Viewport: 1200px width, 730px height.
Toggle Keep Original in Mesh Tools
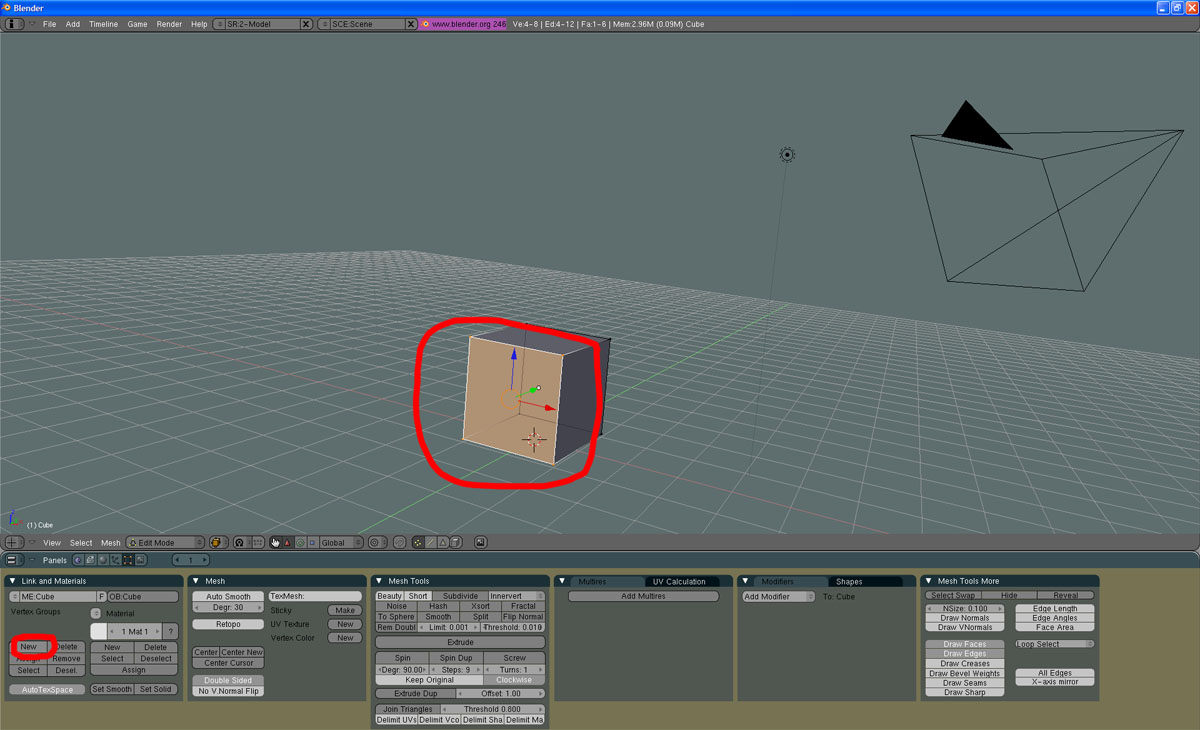click(x=429, y=680)
